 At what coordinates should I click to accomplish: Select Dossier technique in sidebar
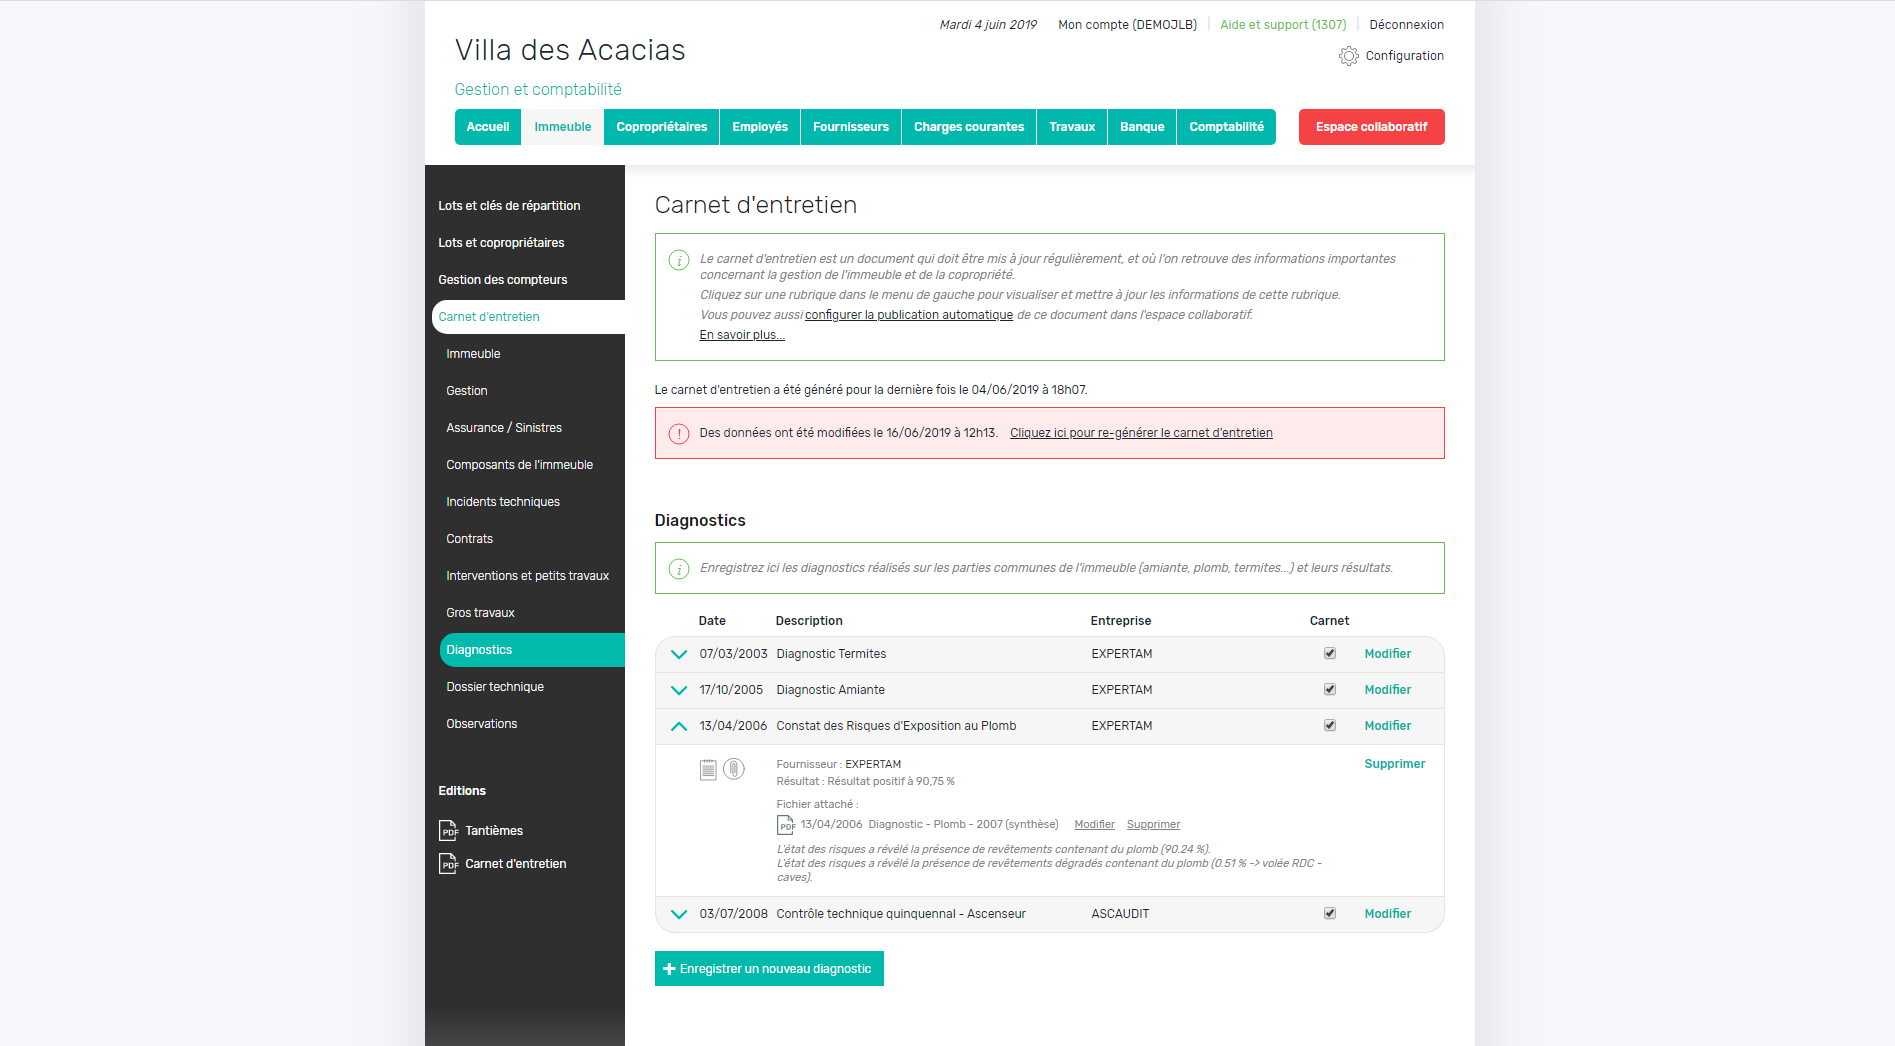click(x=495, y=687)
